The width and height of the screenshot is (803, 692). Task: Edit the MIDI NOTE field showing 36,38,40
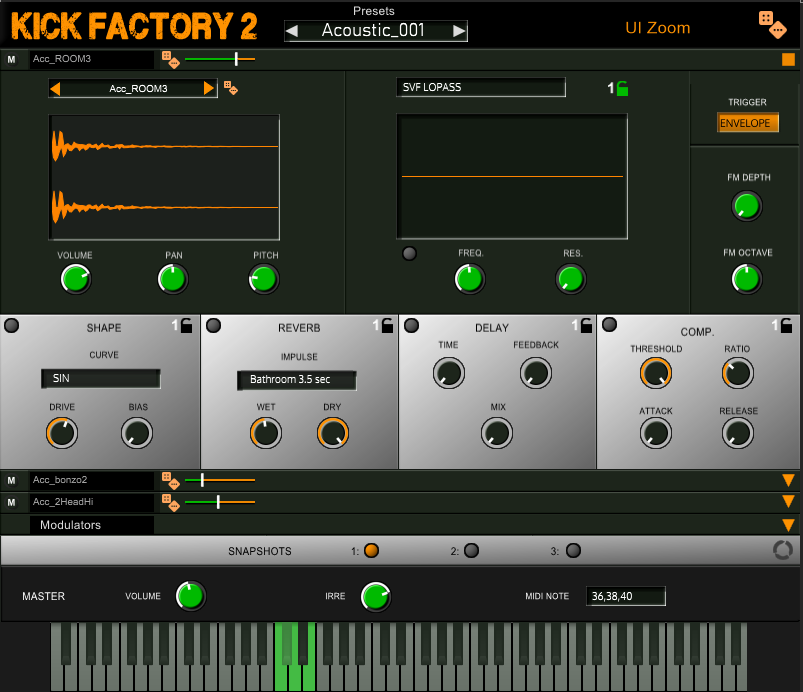[x=624, y=596]
